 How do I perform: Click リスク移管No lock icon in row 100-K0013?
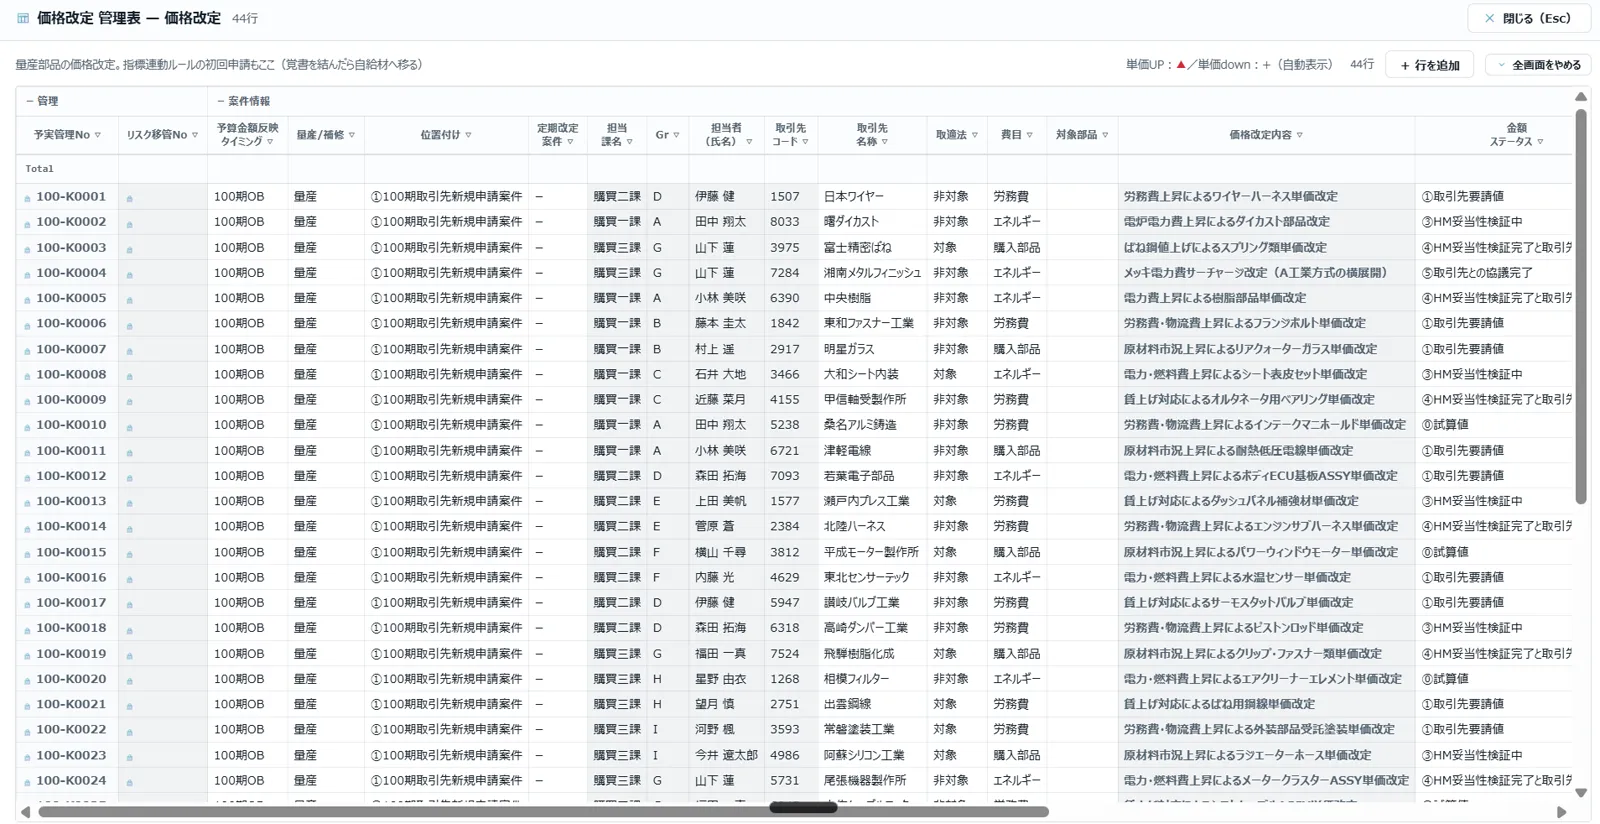click(x=129, y=503)
